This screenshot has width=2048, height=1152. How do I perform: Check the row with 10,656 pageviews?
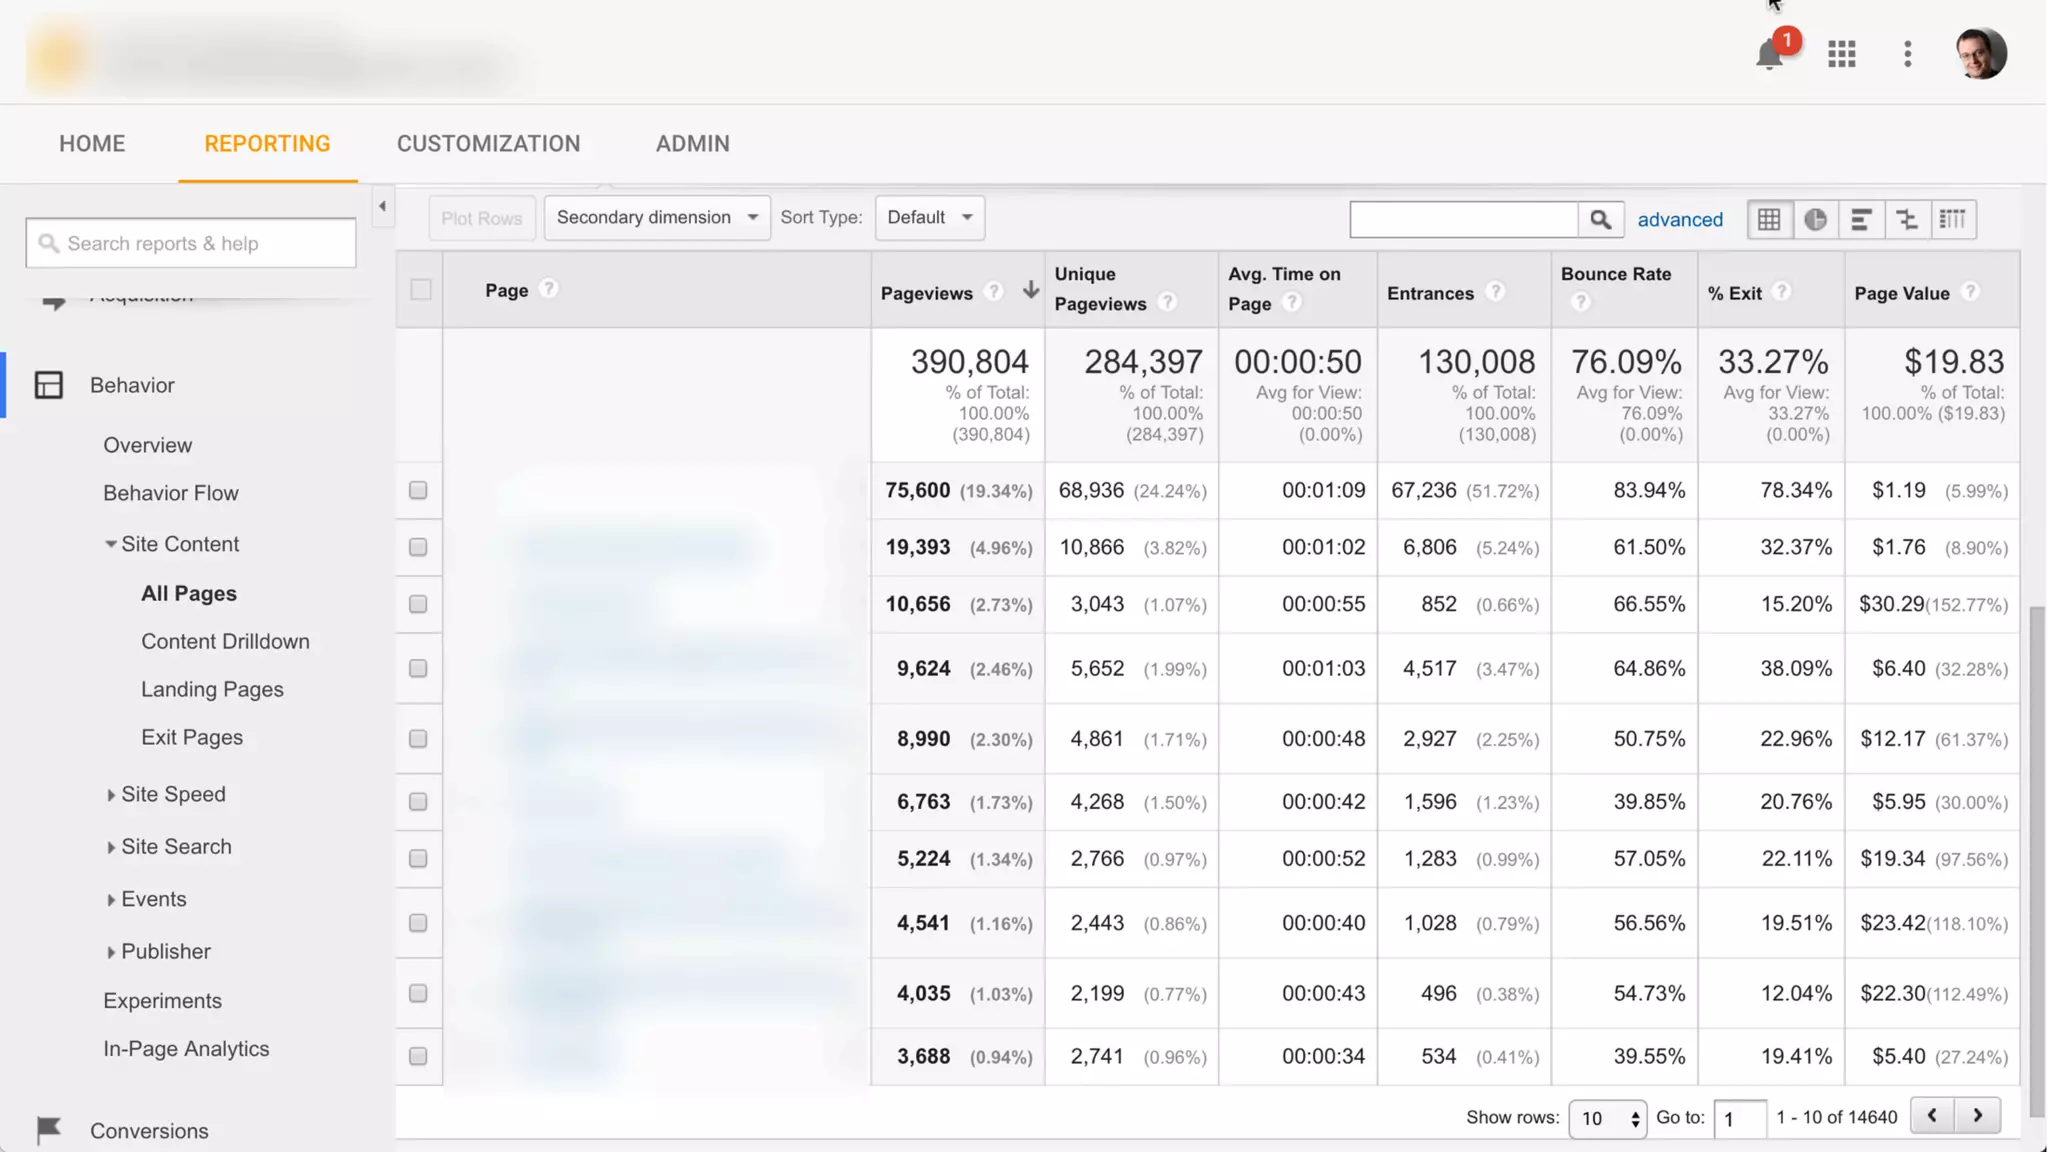point(418,604)
